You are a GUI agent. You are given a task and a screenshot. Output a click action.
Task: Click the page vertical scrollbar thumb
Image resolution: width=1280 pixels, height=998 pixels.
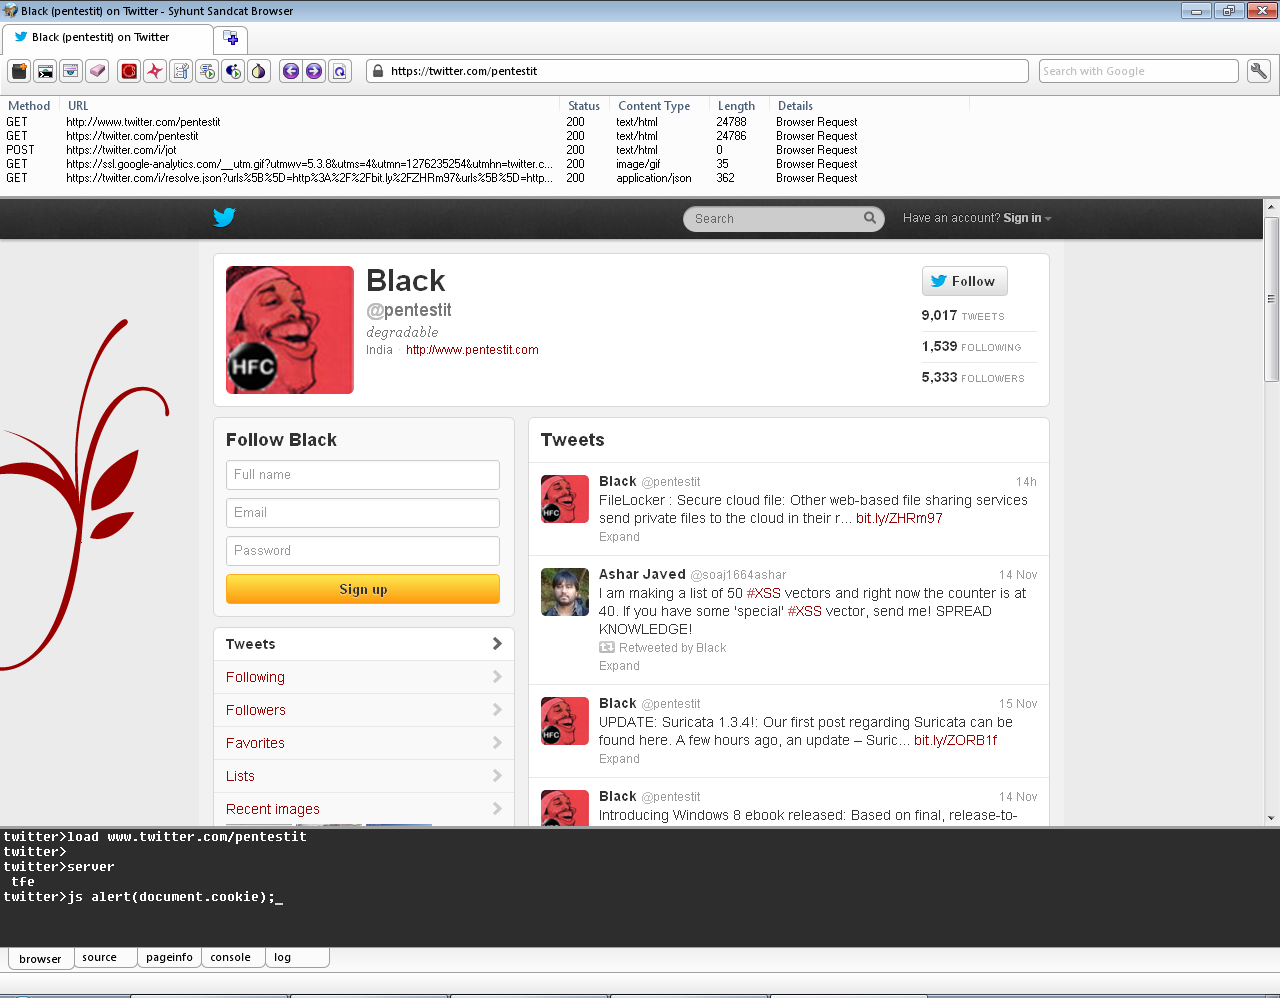click(x=1272, y=299)
